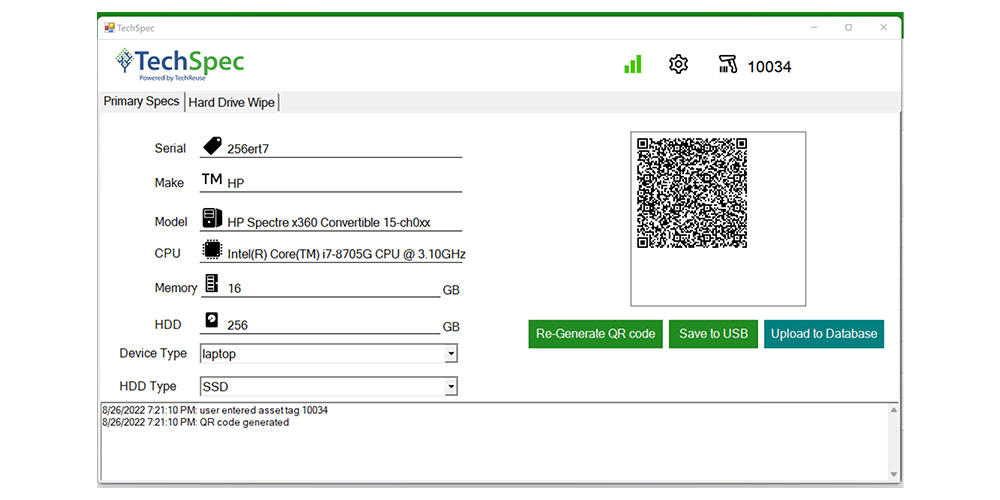Click the generated QR code image
The width and height of the screenshot is (1000, 500).
(692, 193)
